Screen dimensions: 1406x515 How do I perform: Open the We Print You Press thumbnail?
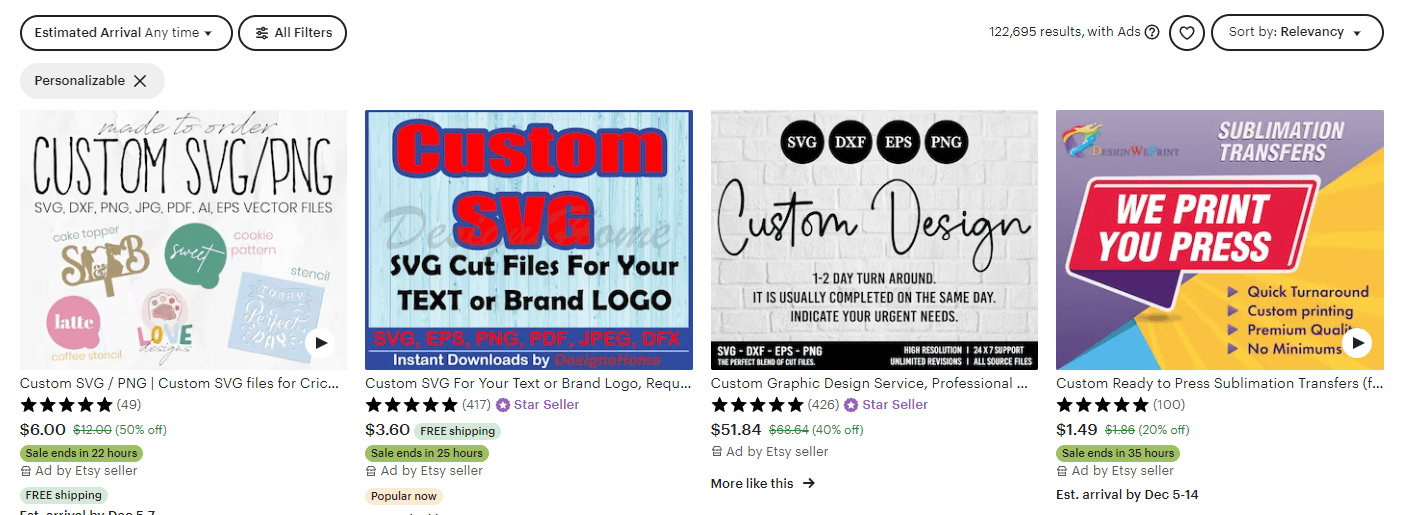(x=1220, y=240)
